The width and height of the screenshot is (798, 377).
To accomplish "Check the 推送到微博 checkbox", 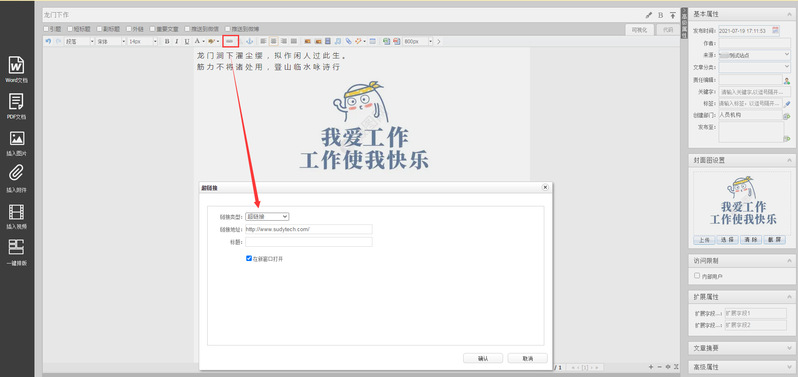I will (227, 29).
